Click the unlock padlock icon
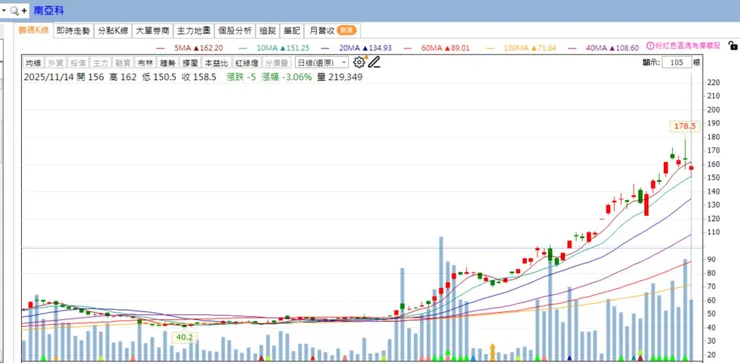Screen dimensions: 740x363 tap(732, 46)
